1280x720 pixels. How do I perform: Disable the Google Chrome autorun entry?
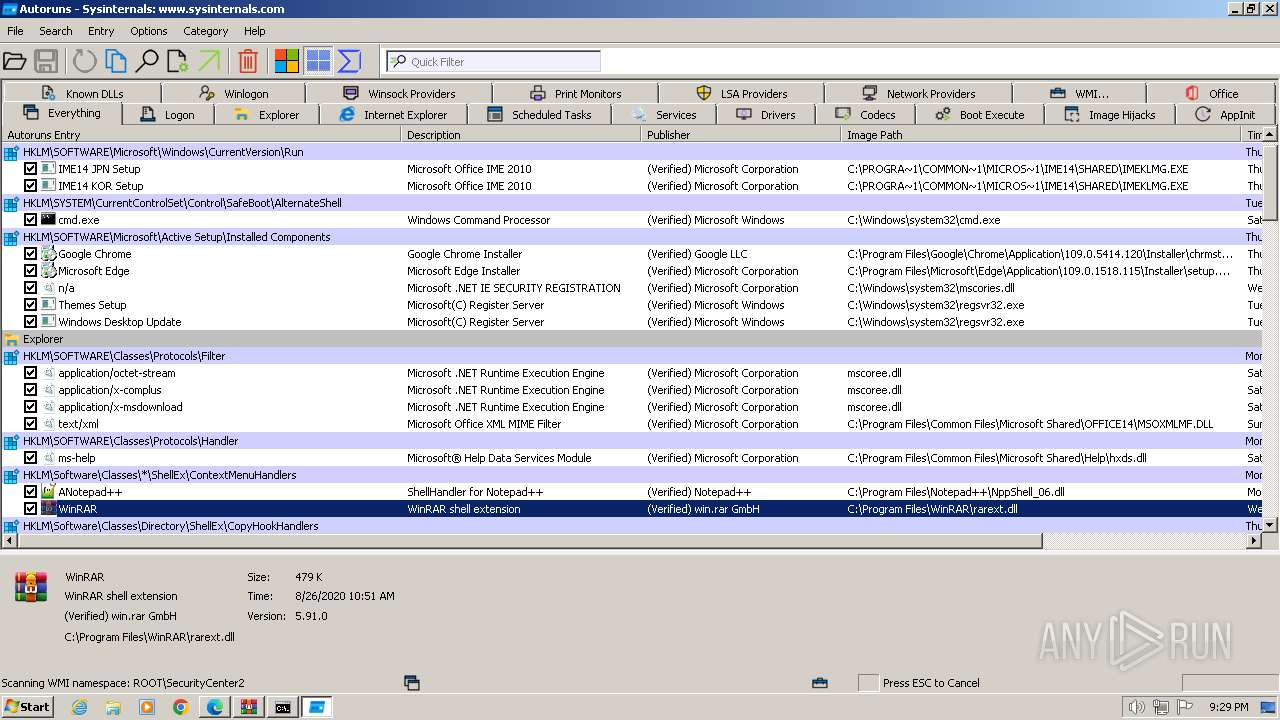(x=30, y=254)
